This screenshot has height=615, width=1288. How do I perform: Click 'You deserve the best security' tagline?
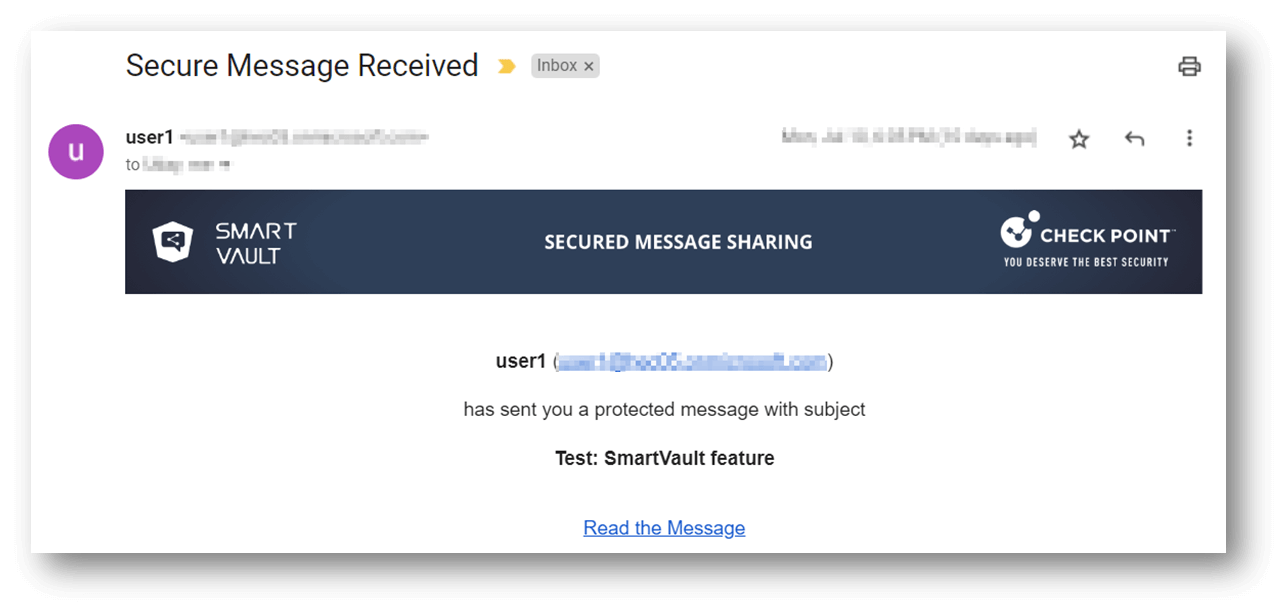click(x=1086, y=262)
